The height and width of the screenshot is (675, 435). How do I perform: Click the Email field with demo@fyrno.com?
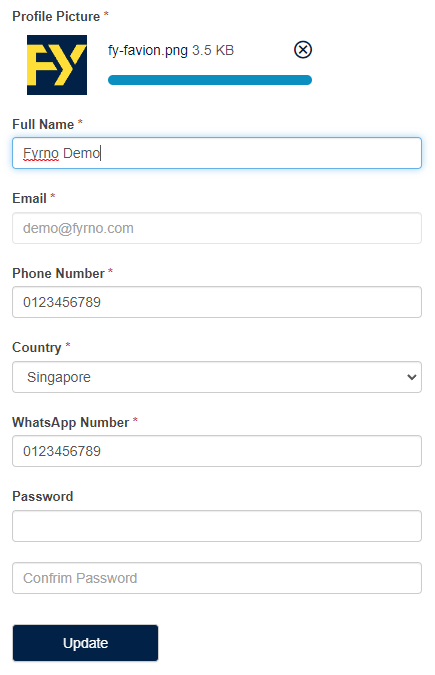[x=217, y=228]
